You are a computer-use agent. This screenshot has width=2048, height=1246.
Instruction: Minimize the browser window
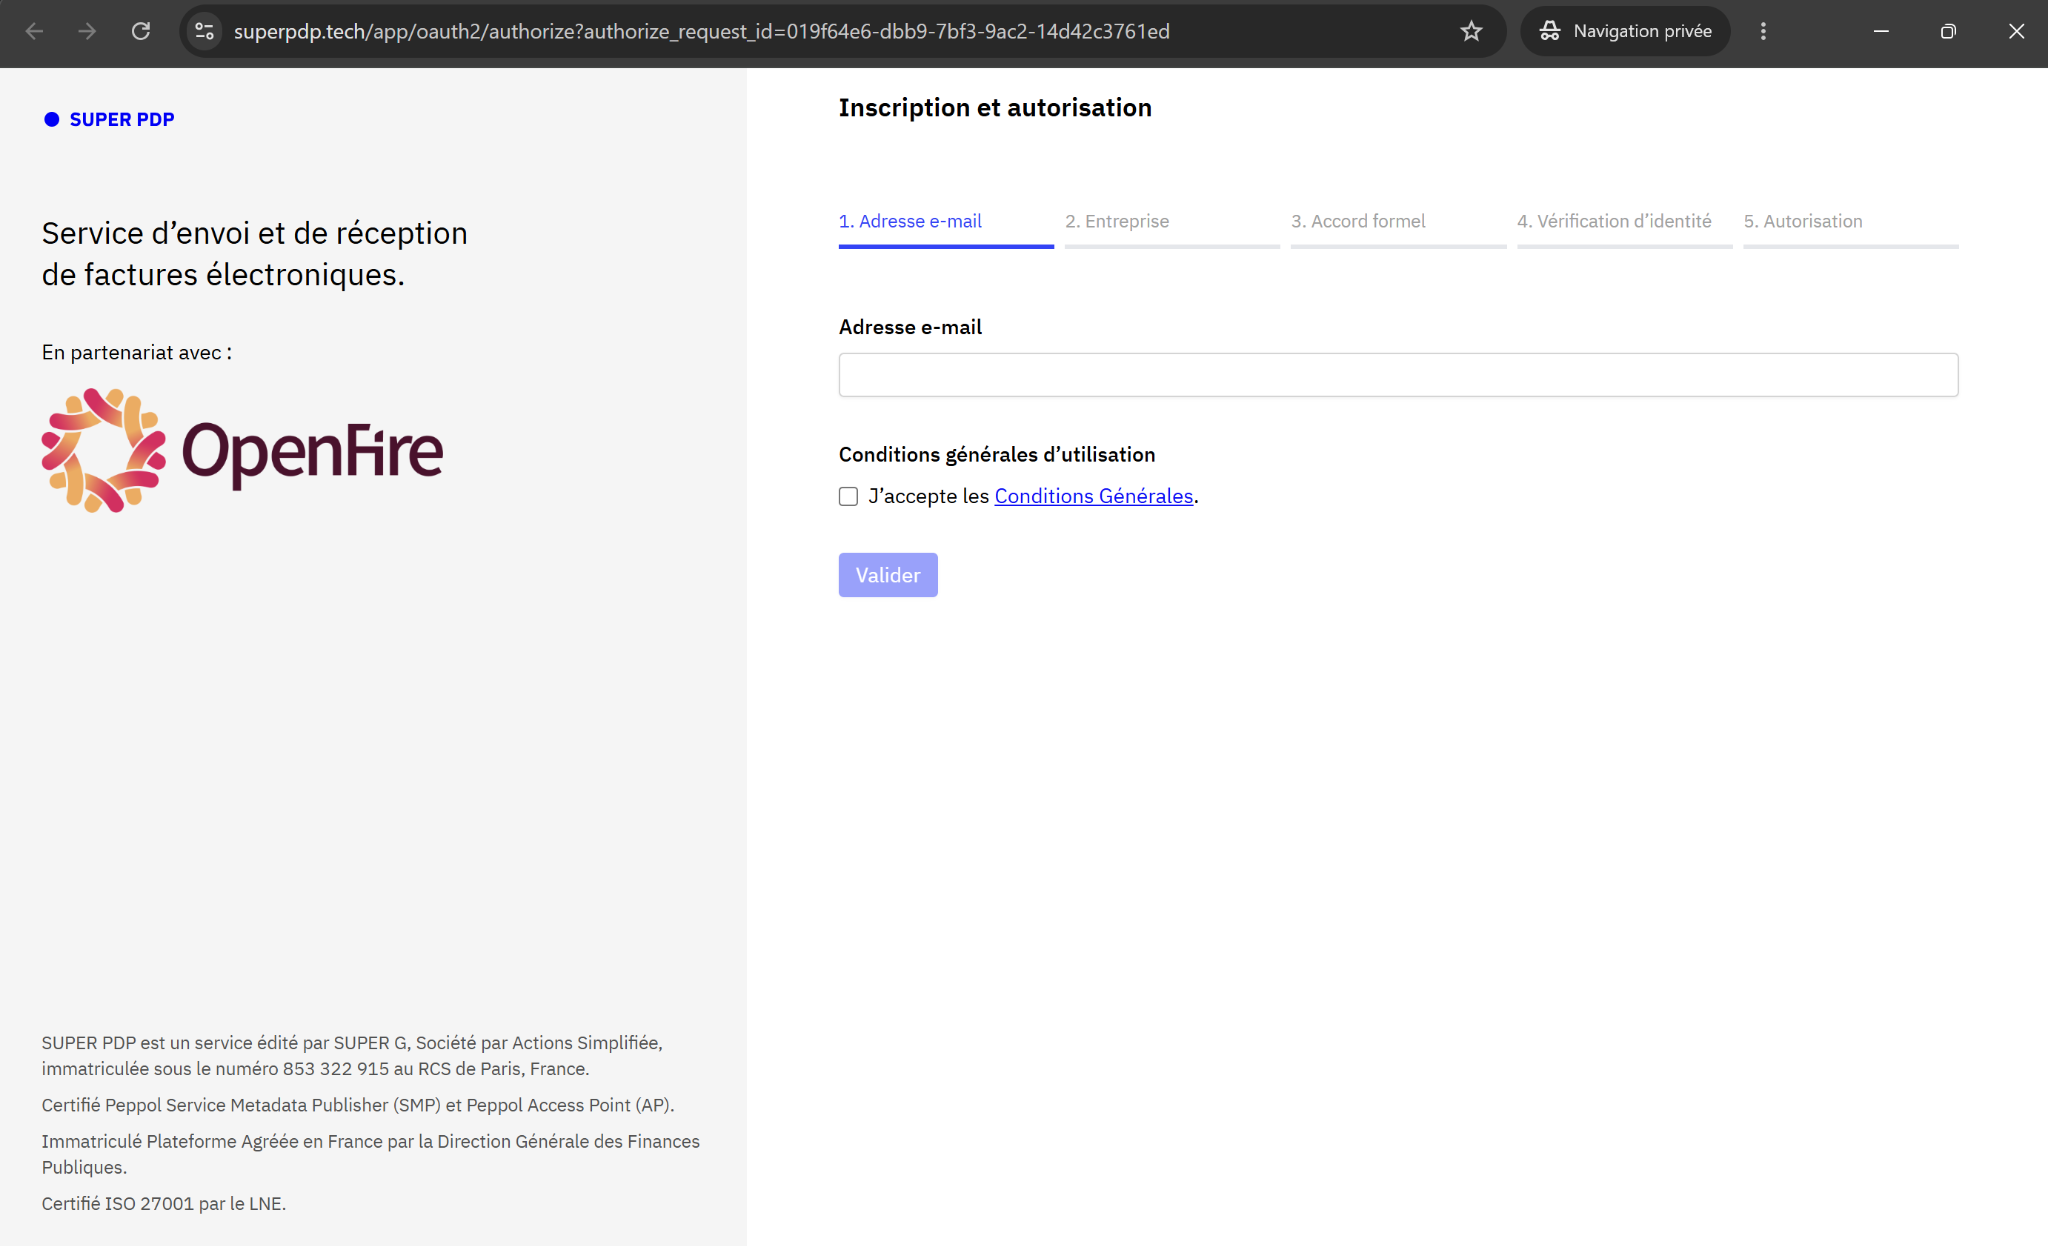point(1881,31)
